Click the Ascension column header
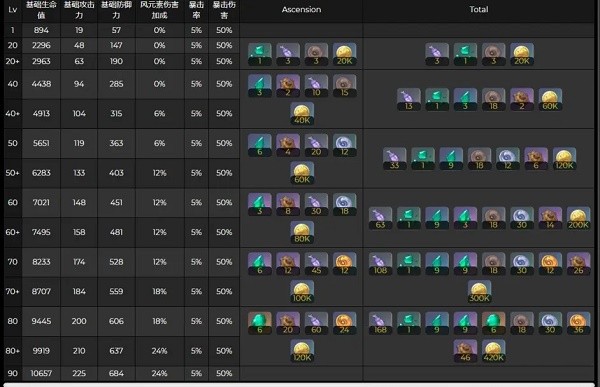 tap(302, 10)
